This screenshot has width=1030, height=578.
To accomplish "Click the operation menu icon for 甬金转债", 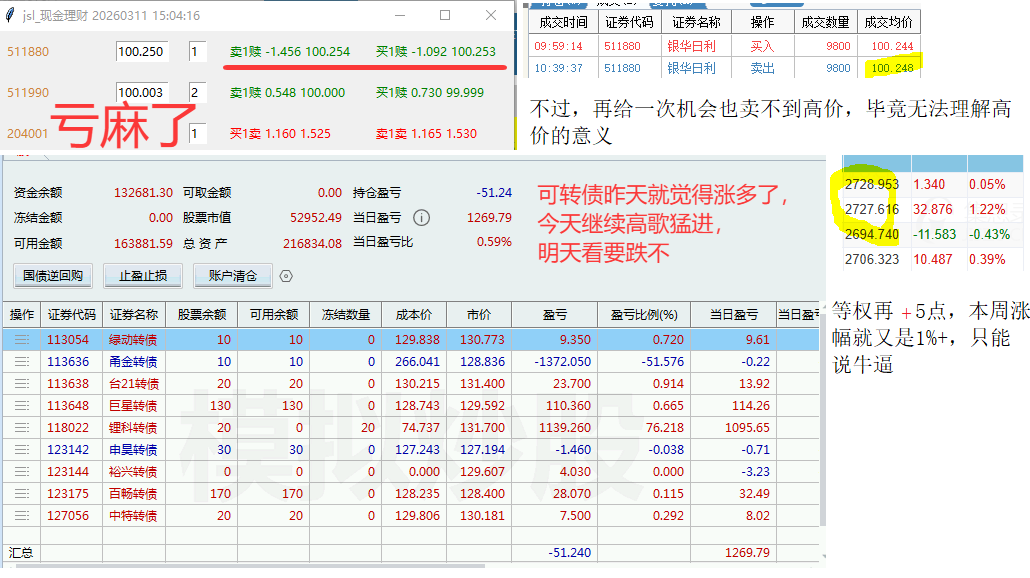I will click(x=21, y=362).
